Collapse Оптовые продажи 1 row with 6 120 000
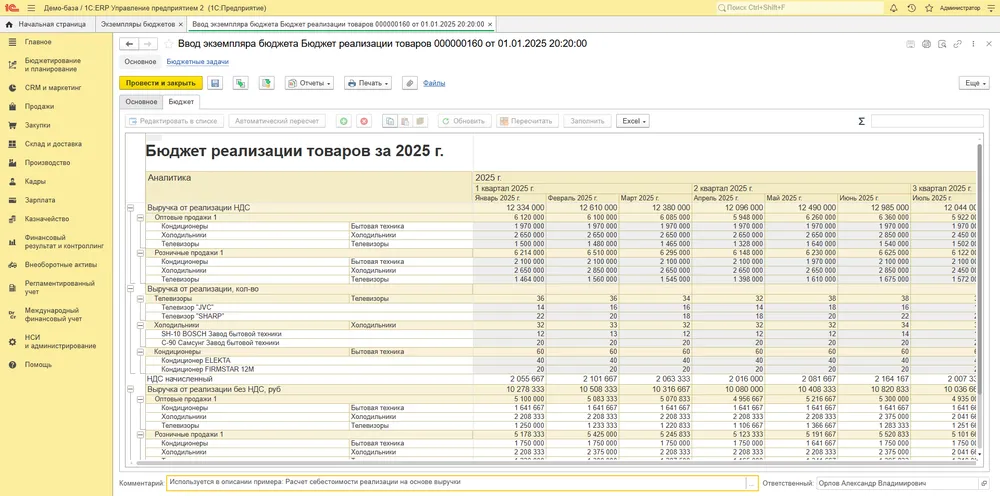 (140, 217)
